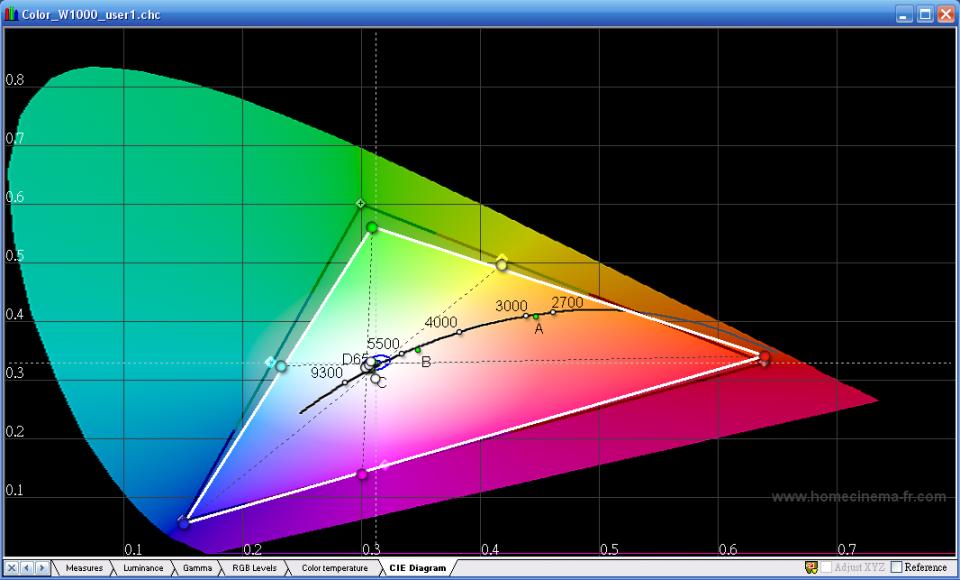Enable the Reference checkbox
Viewport: 960px width, 580px height.
(896, 568)
